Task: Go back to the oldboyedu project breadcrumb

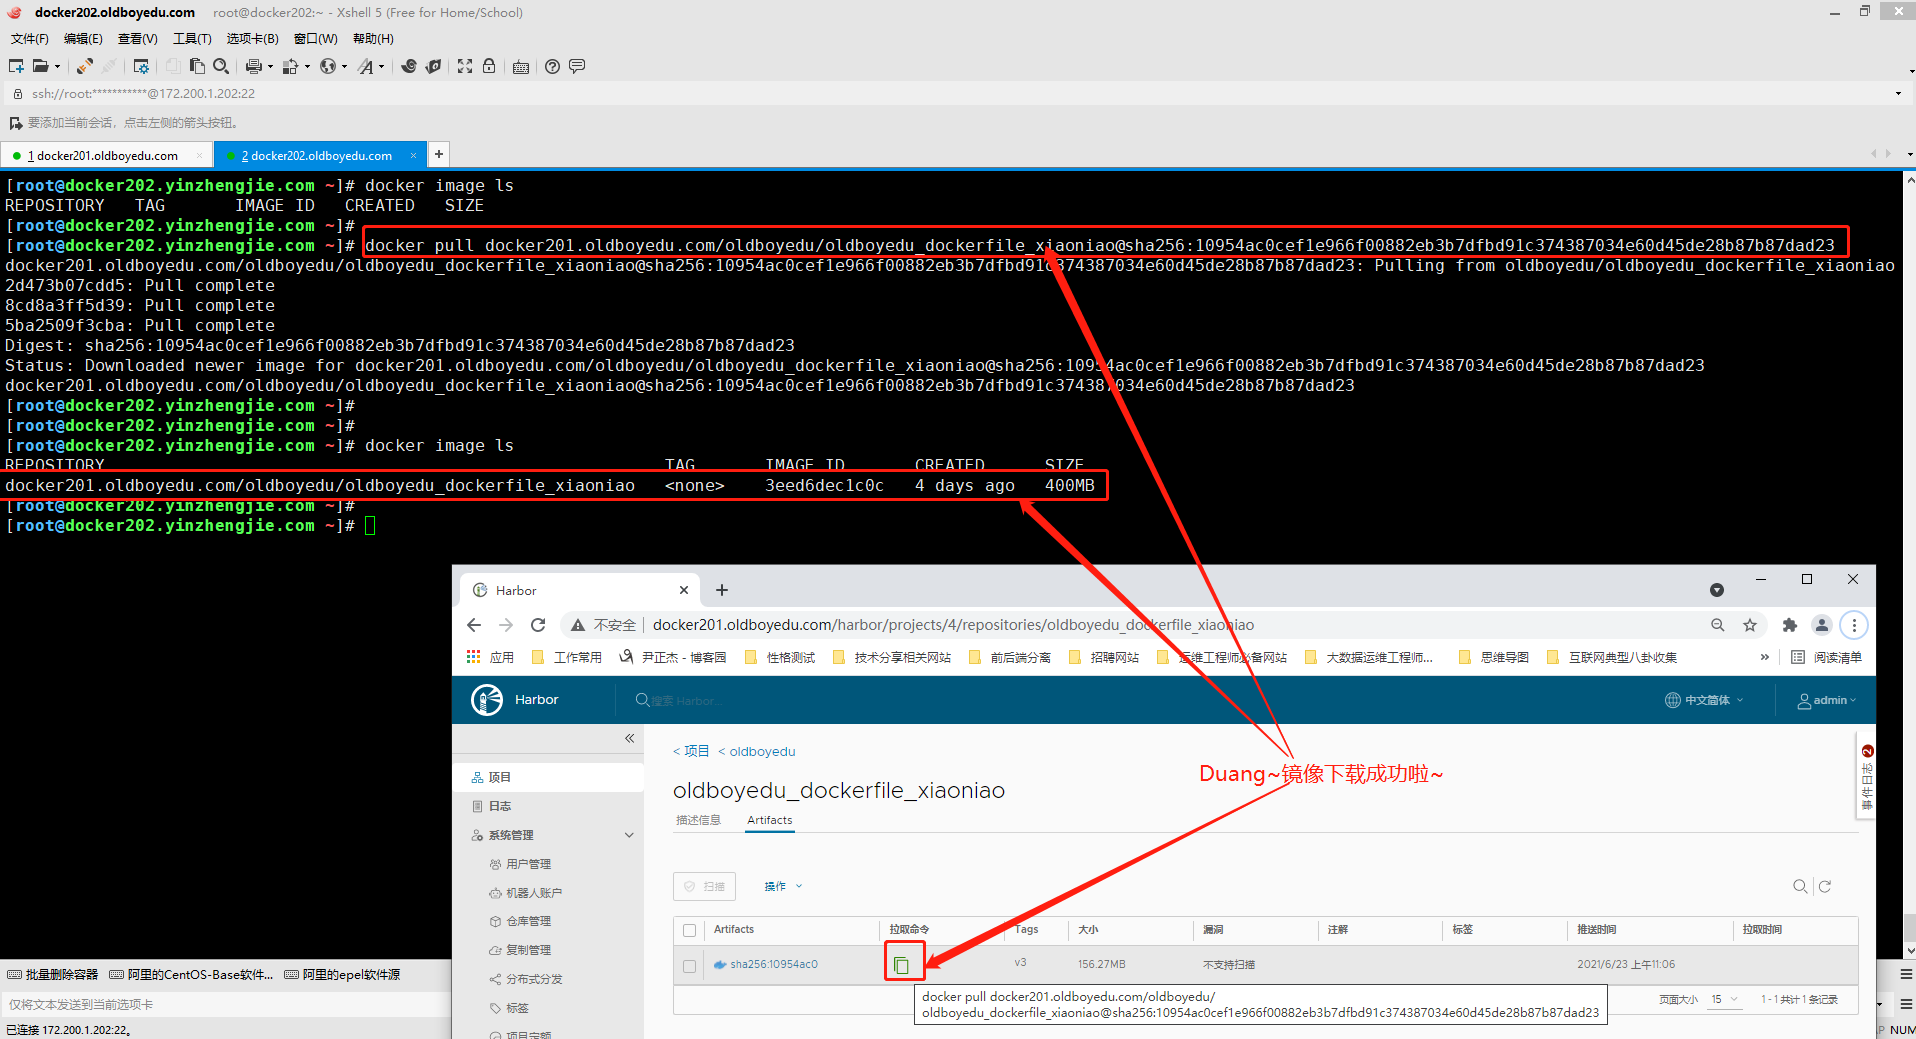Action: coord(761,751)
